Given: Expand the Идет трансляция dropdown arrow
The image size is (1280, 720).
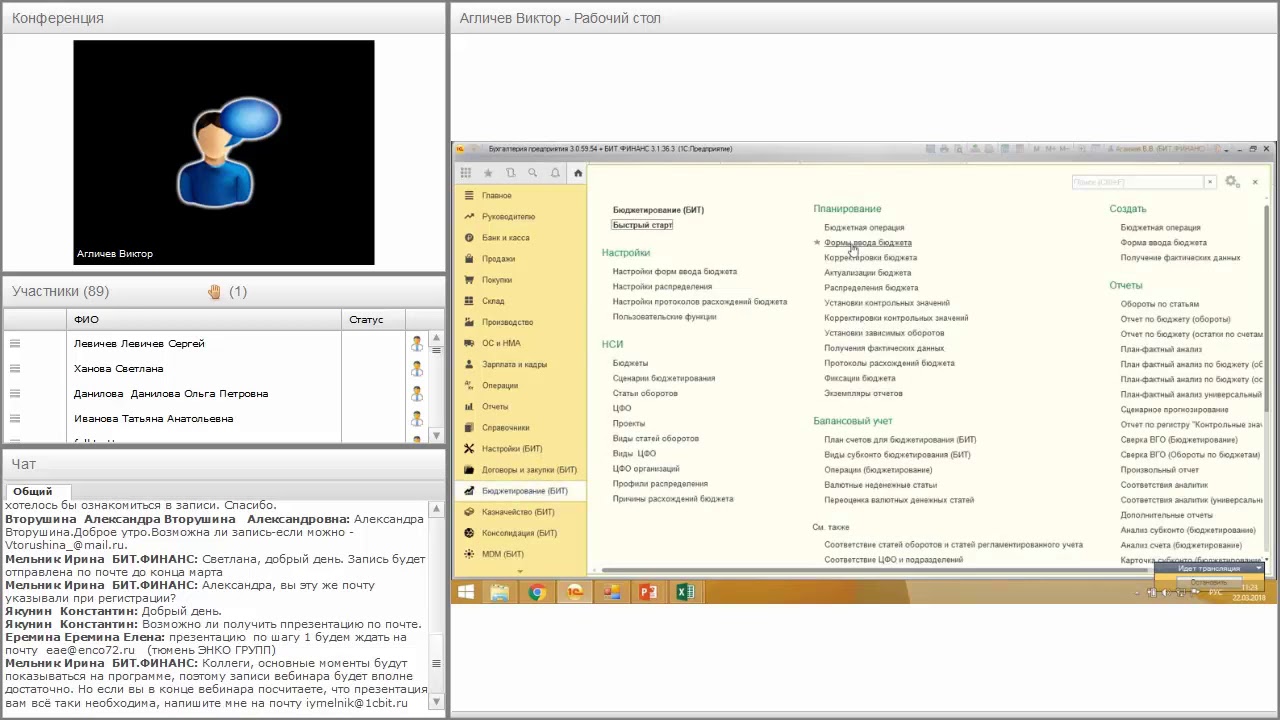Looking at the screenshot, I should point(1259,568).
